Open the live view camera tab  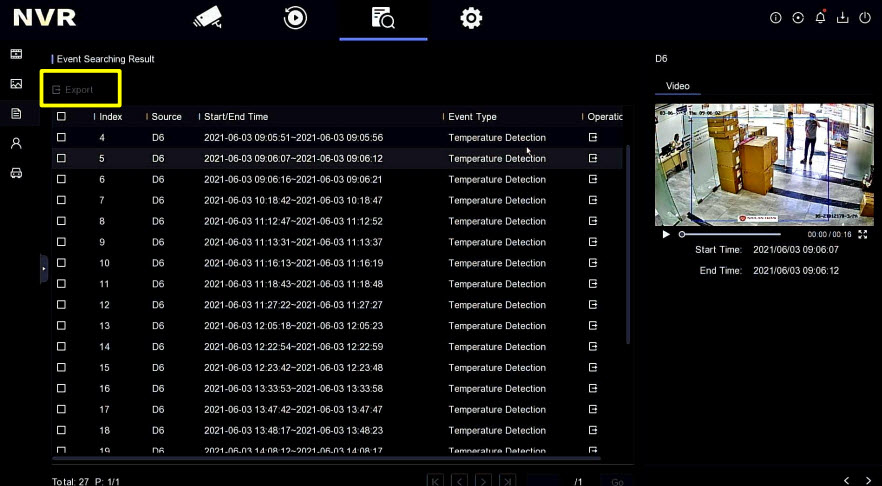207,17
